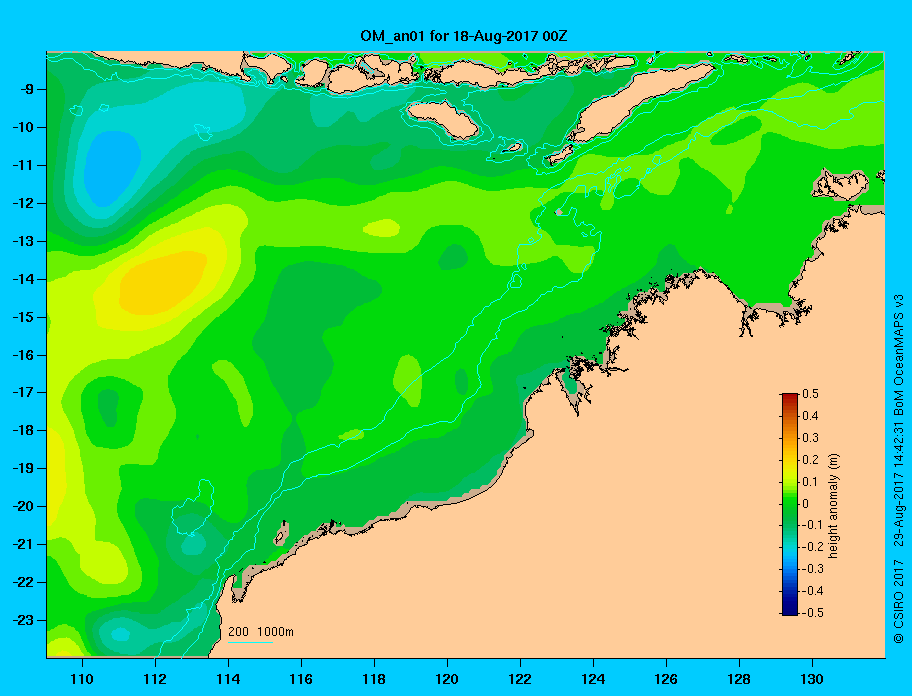Click latitude axis label -19
The width and height of the screenshot is (912, 696).
(22, 468)
